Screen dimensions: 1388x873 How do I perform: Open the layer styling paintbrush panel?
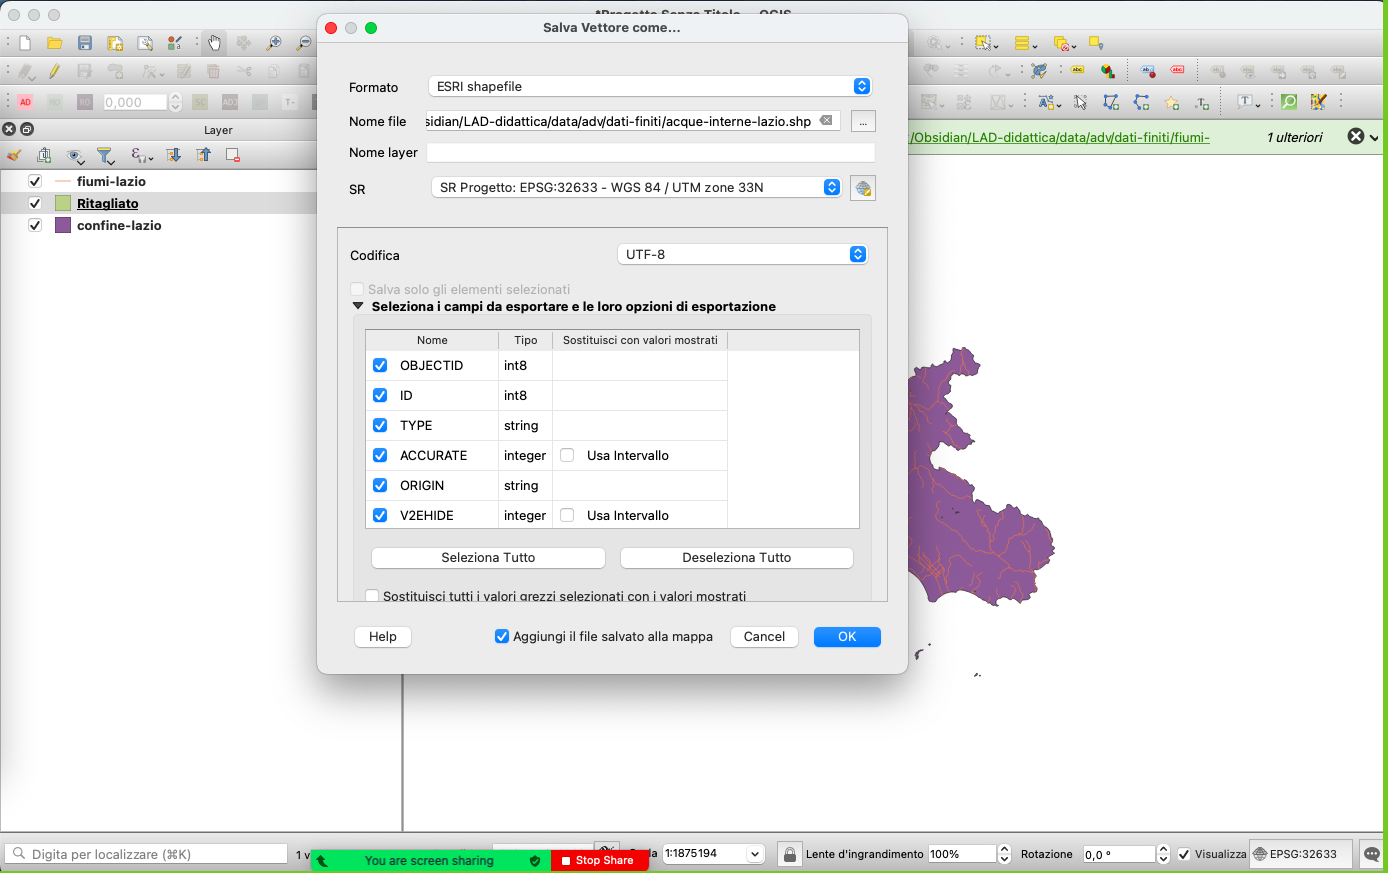click(14, 155)
